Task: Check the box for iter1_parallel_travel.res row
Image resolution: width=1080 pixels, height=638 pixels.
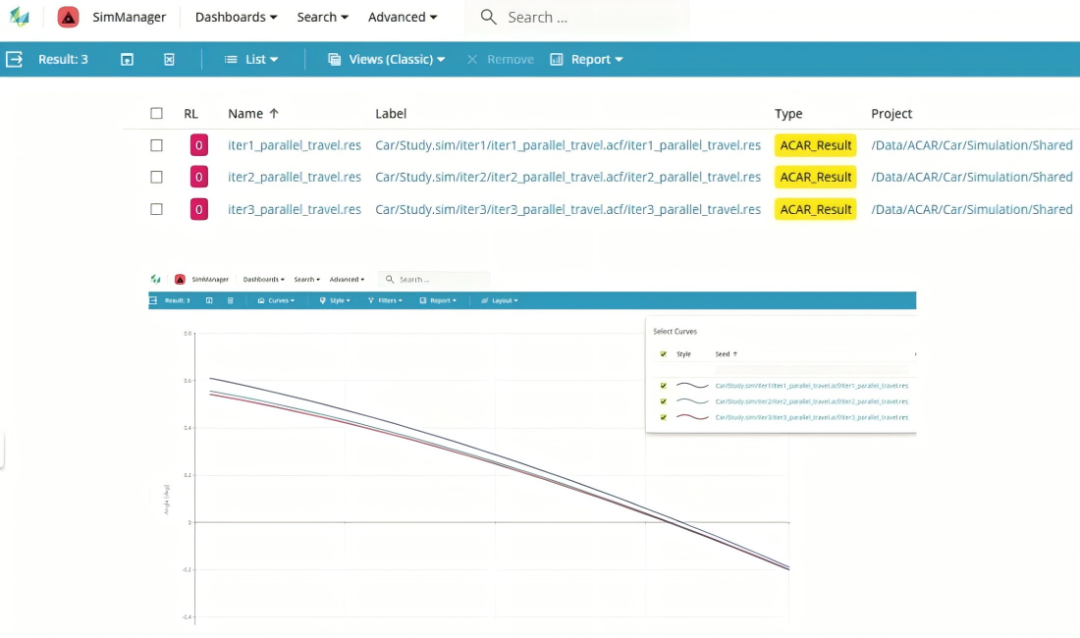Action: coord(156,145)
